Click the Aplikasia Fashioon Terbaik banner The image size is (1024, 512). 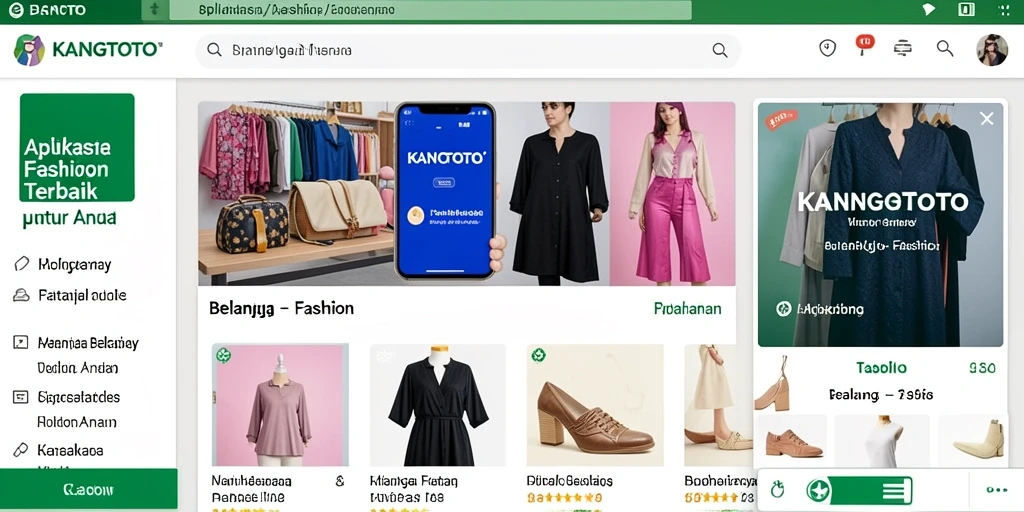pyautogui.click(x=77, y=148)
